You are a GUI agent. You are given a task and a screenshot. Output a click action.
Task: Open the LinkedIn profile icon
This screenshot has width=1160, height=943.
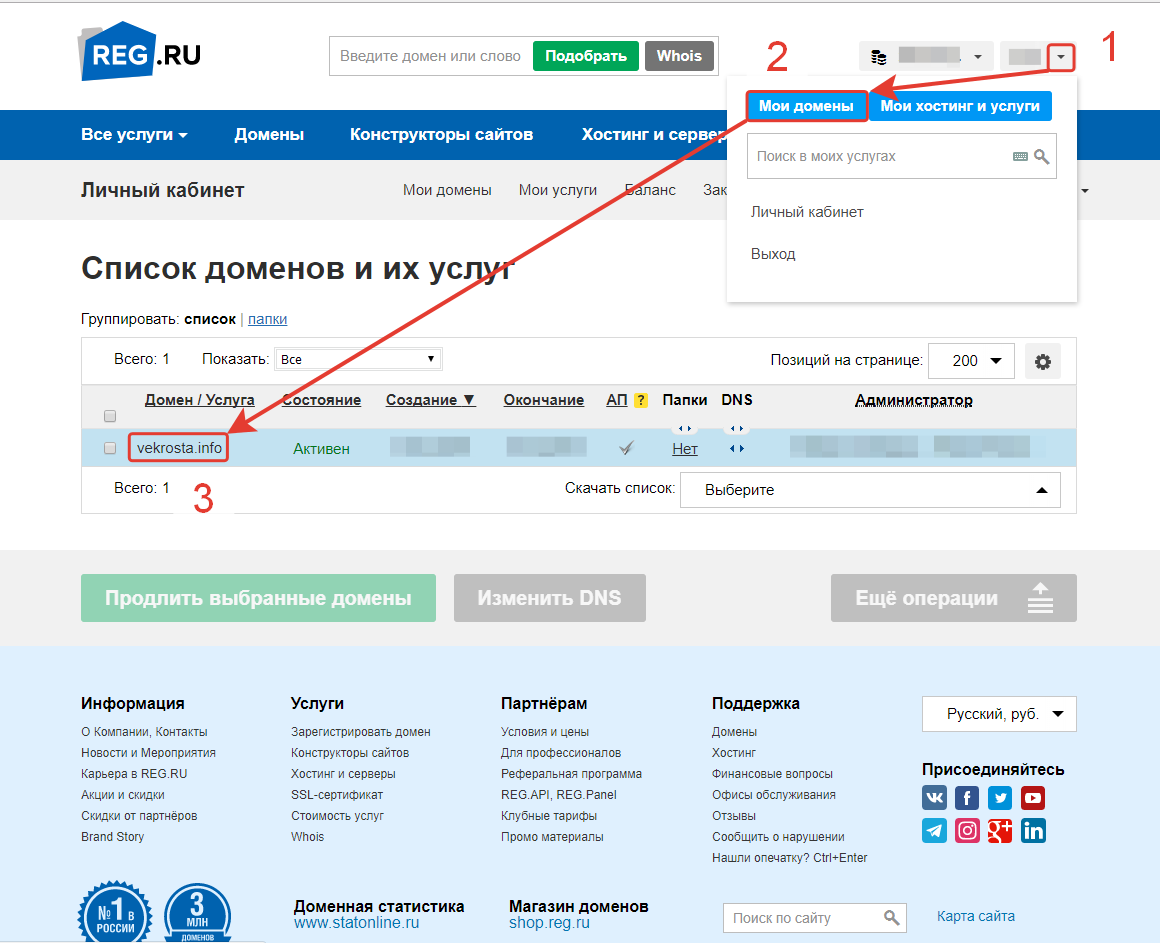click(x=1033, y=831)
